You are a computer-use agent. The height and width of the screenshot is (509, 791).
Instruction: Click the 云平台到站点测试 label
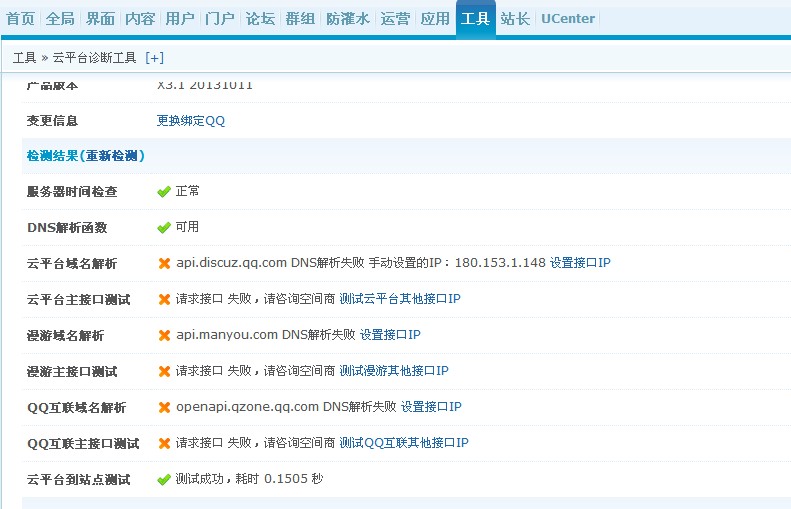click(79, 480)
